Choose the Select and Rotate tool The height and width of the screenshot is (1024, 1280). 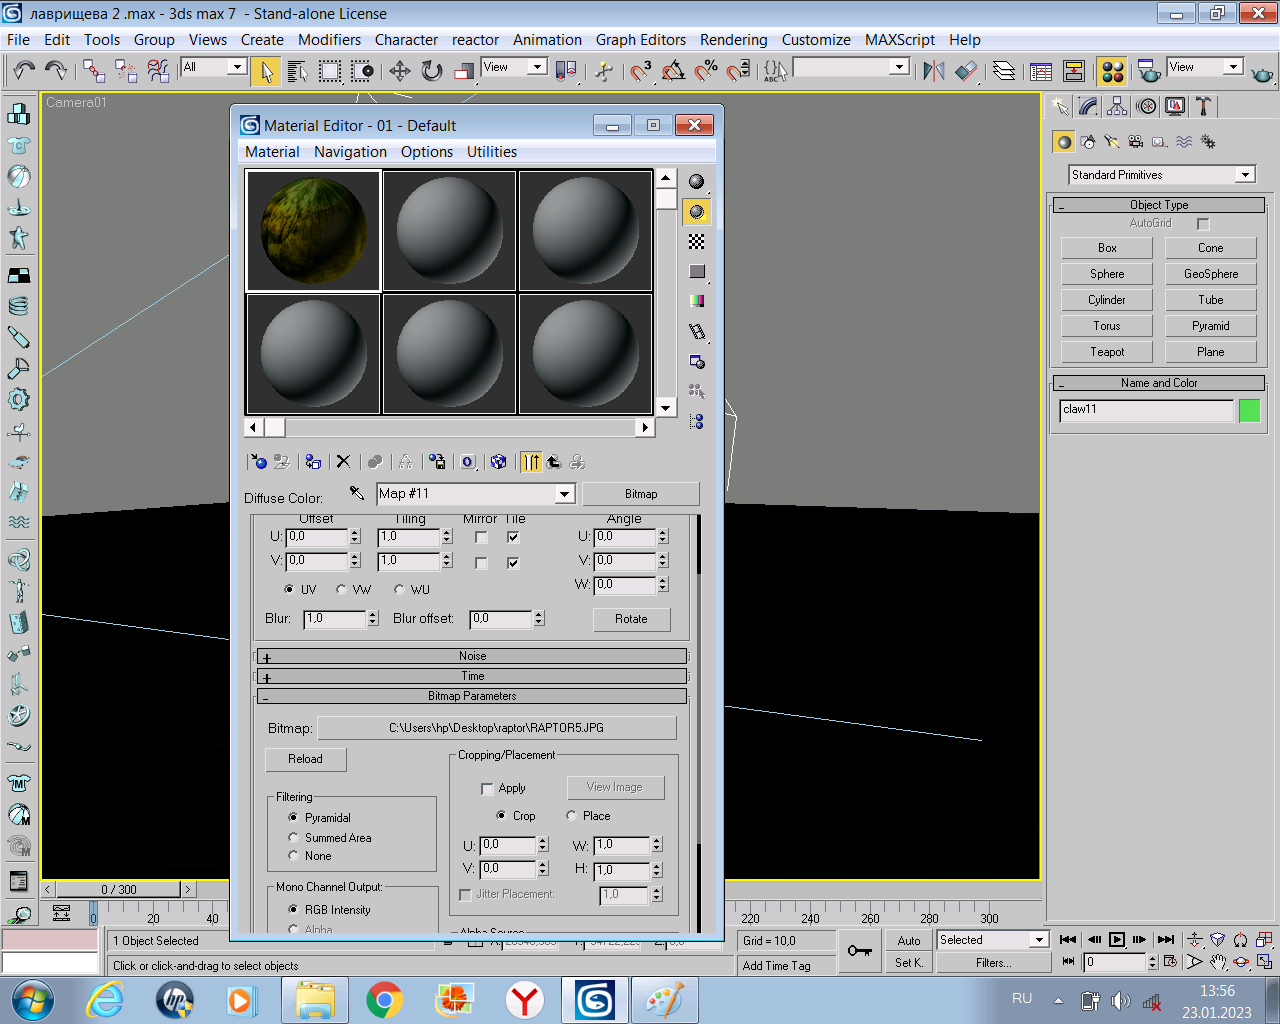pos(431,71)
